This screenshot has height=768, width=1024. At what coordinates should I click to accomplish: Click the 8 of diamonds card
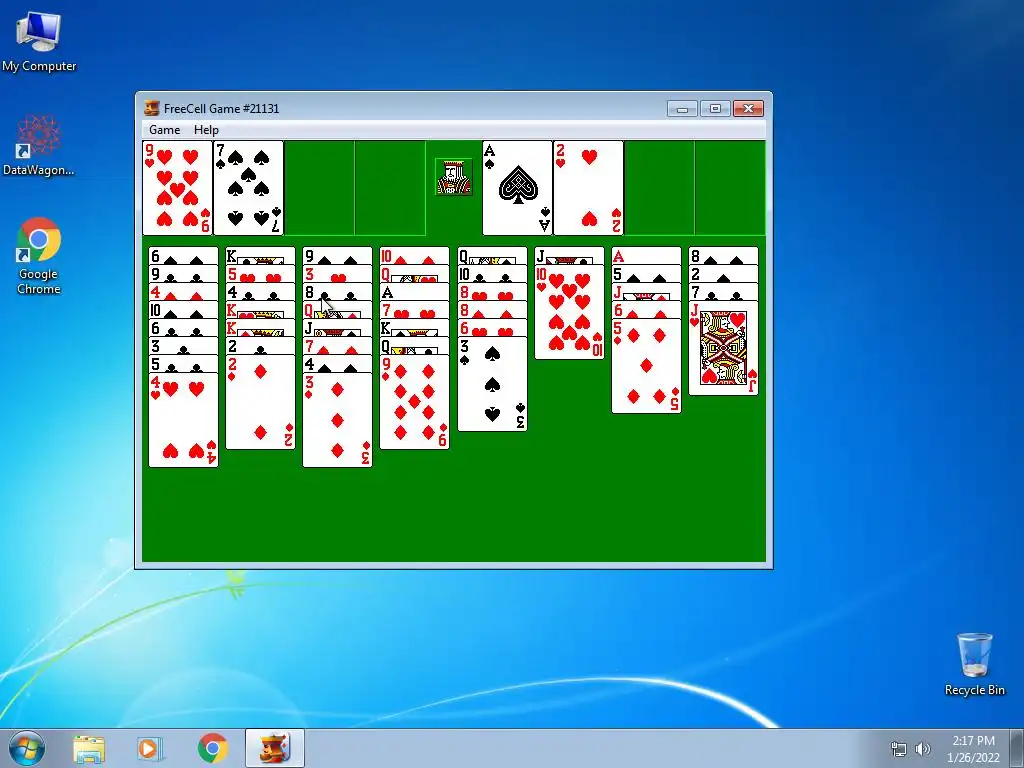[x=492, y=310]
